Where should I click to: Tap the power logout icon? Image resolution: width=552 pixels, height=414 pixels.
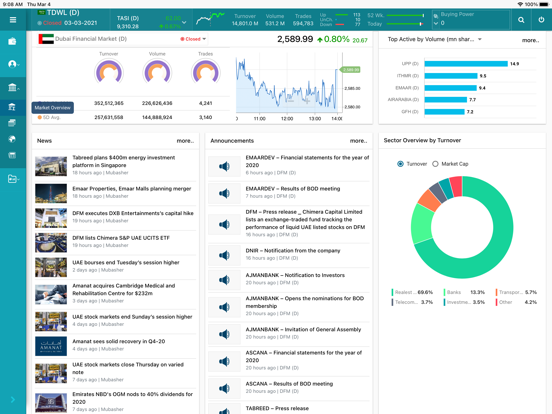541,20
